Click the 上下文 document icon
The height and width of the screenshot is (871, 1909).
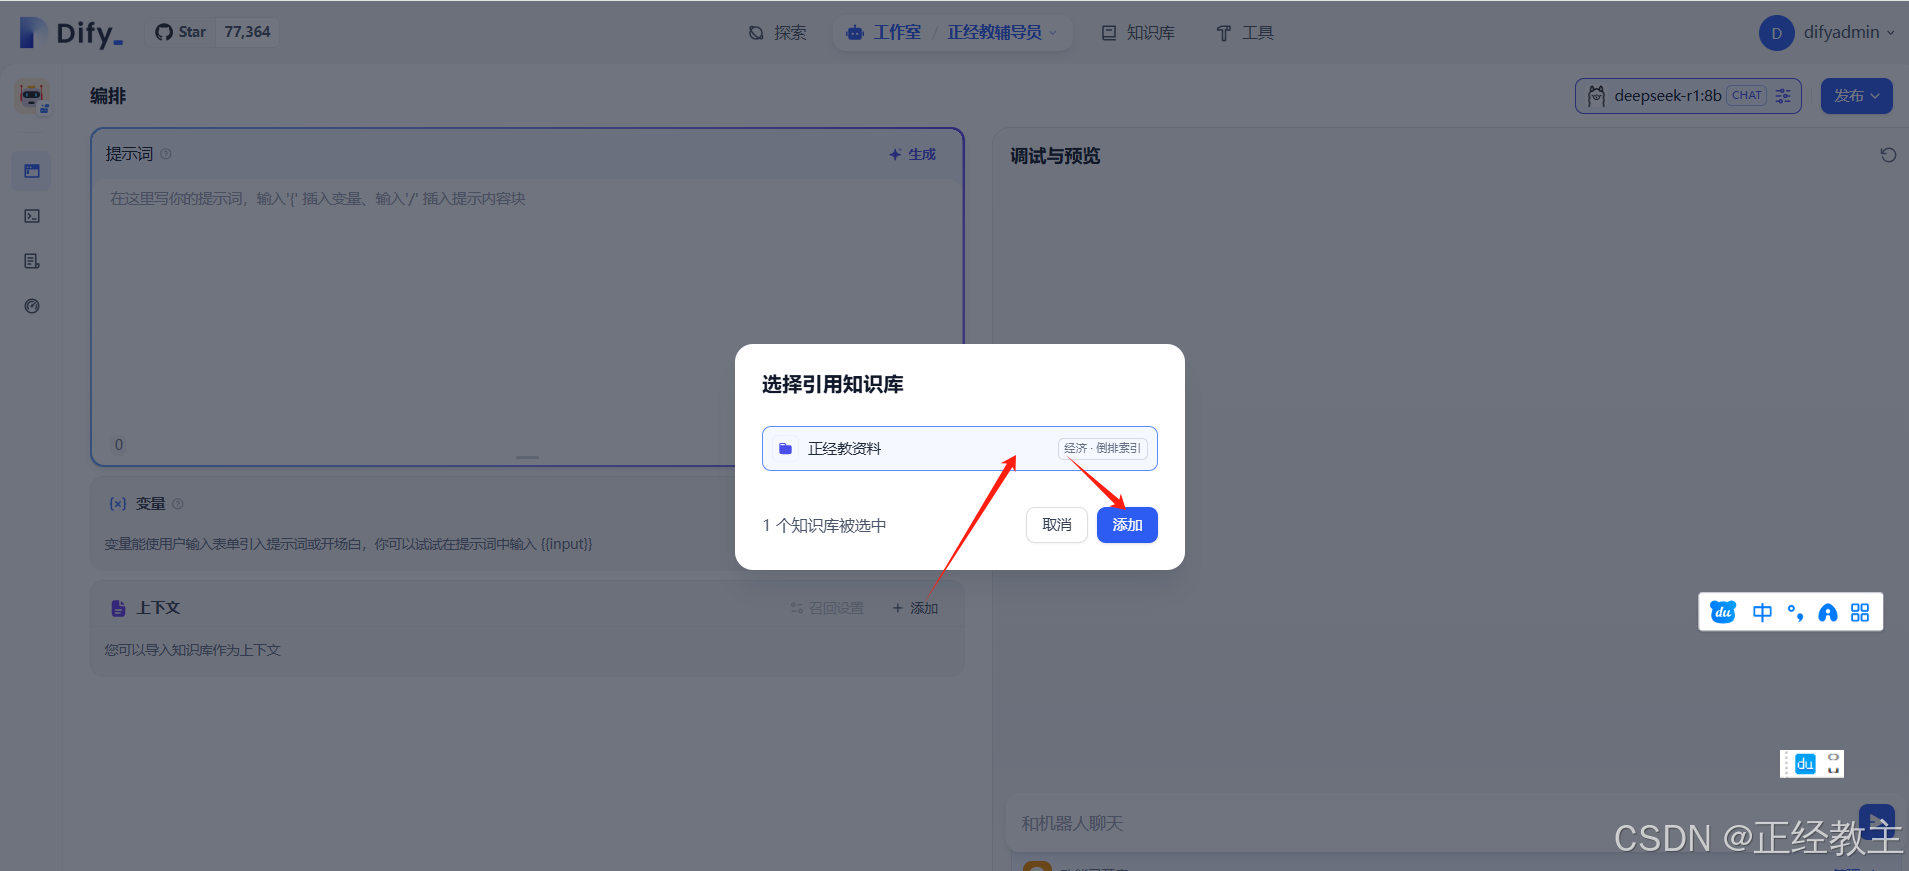[x=118, y=608]
